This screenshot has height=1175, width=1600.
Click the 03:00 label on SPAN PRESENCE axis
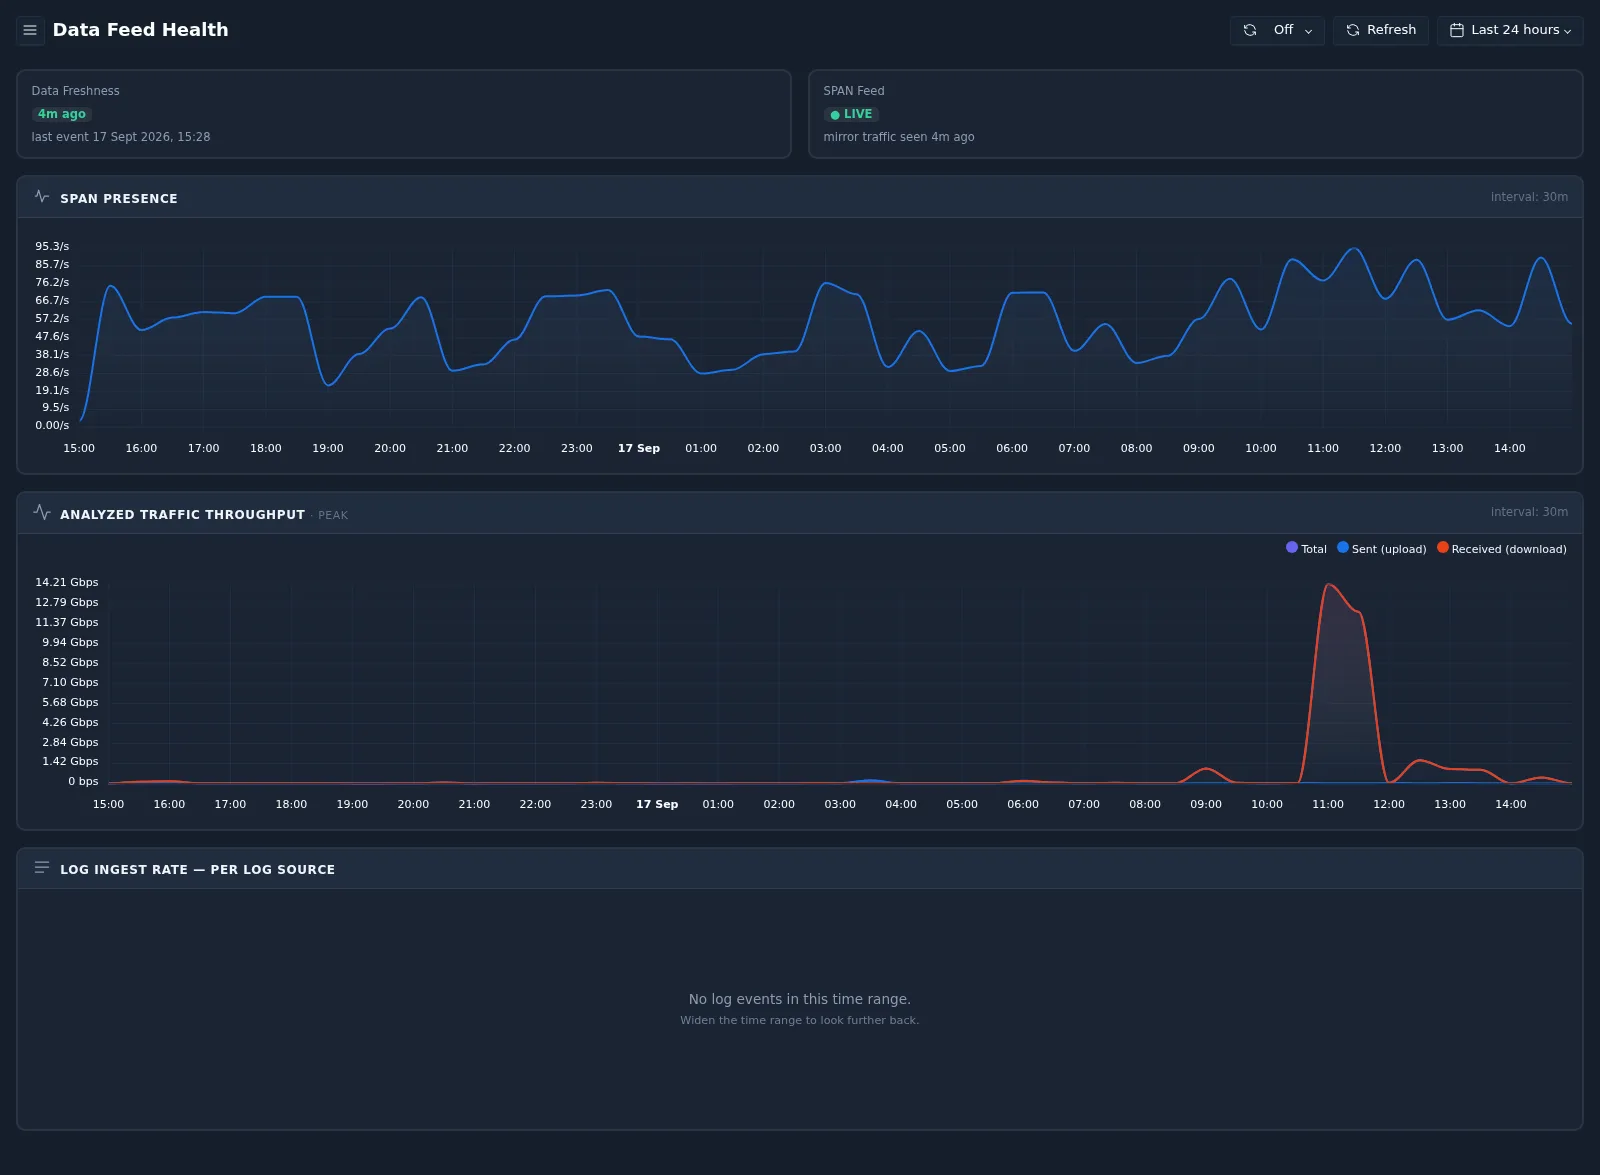click(x=825, y=448)
